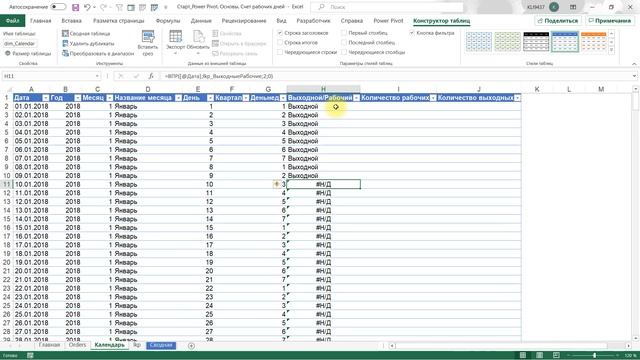Switch to Normal view in status bar
Image resolution: width=640 pixels, height=360 pixels.
coord(523,356)
